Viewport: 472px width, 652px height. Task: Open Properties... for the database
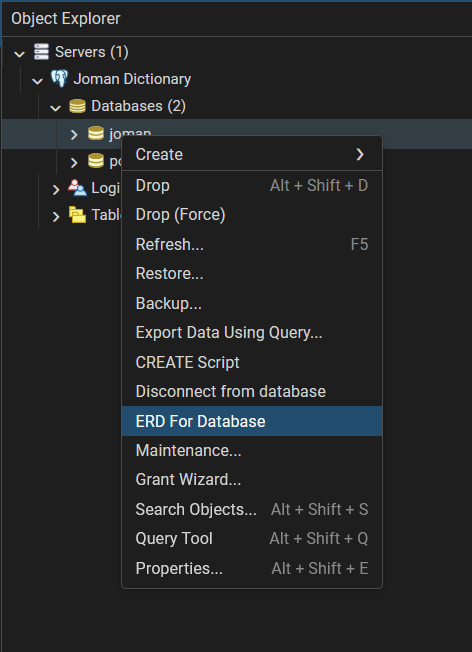[x=252, y=568]
